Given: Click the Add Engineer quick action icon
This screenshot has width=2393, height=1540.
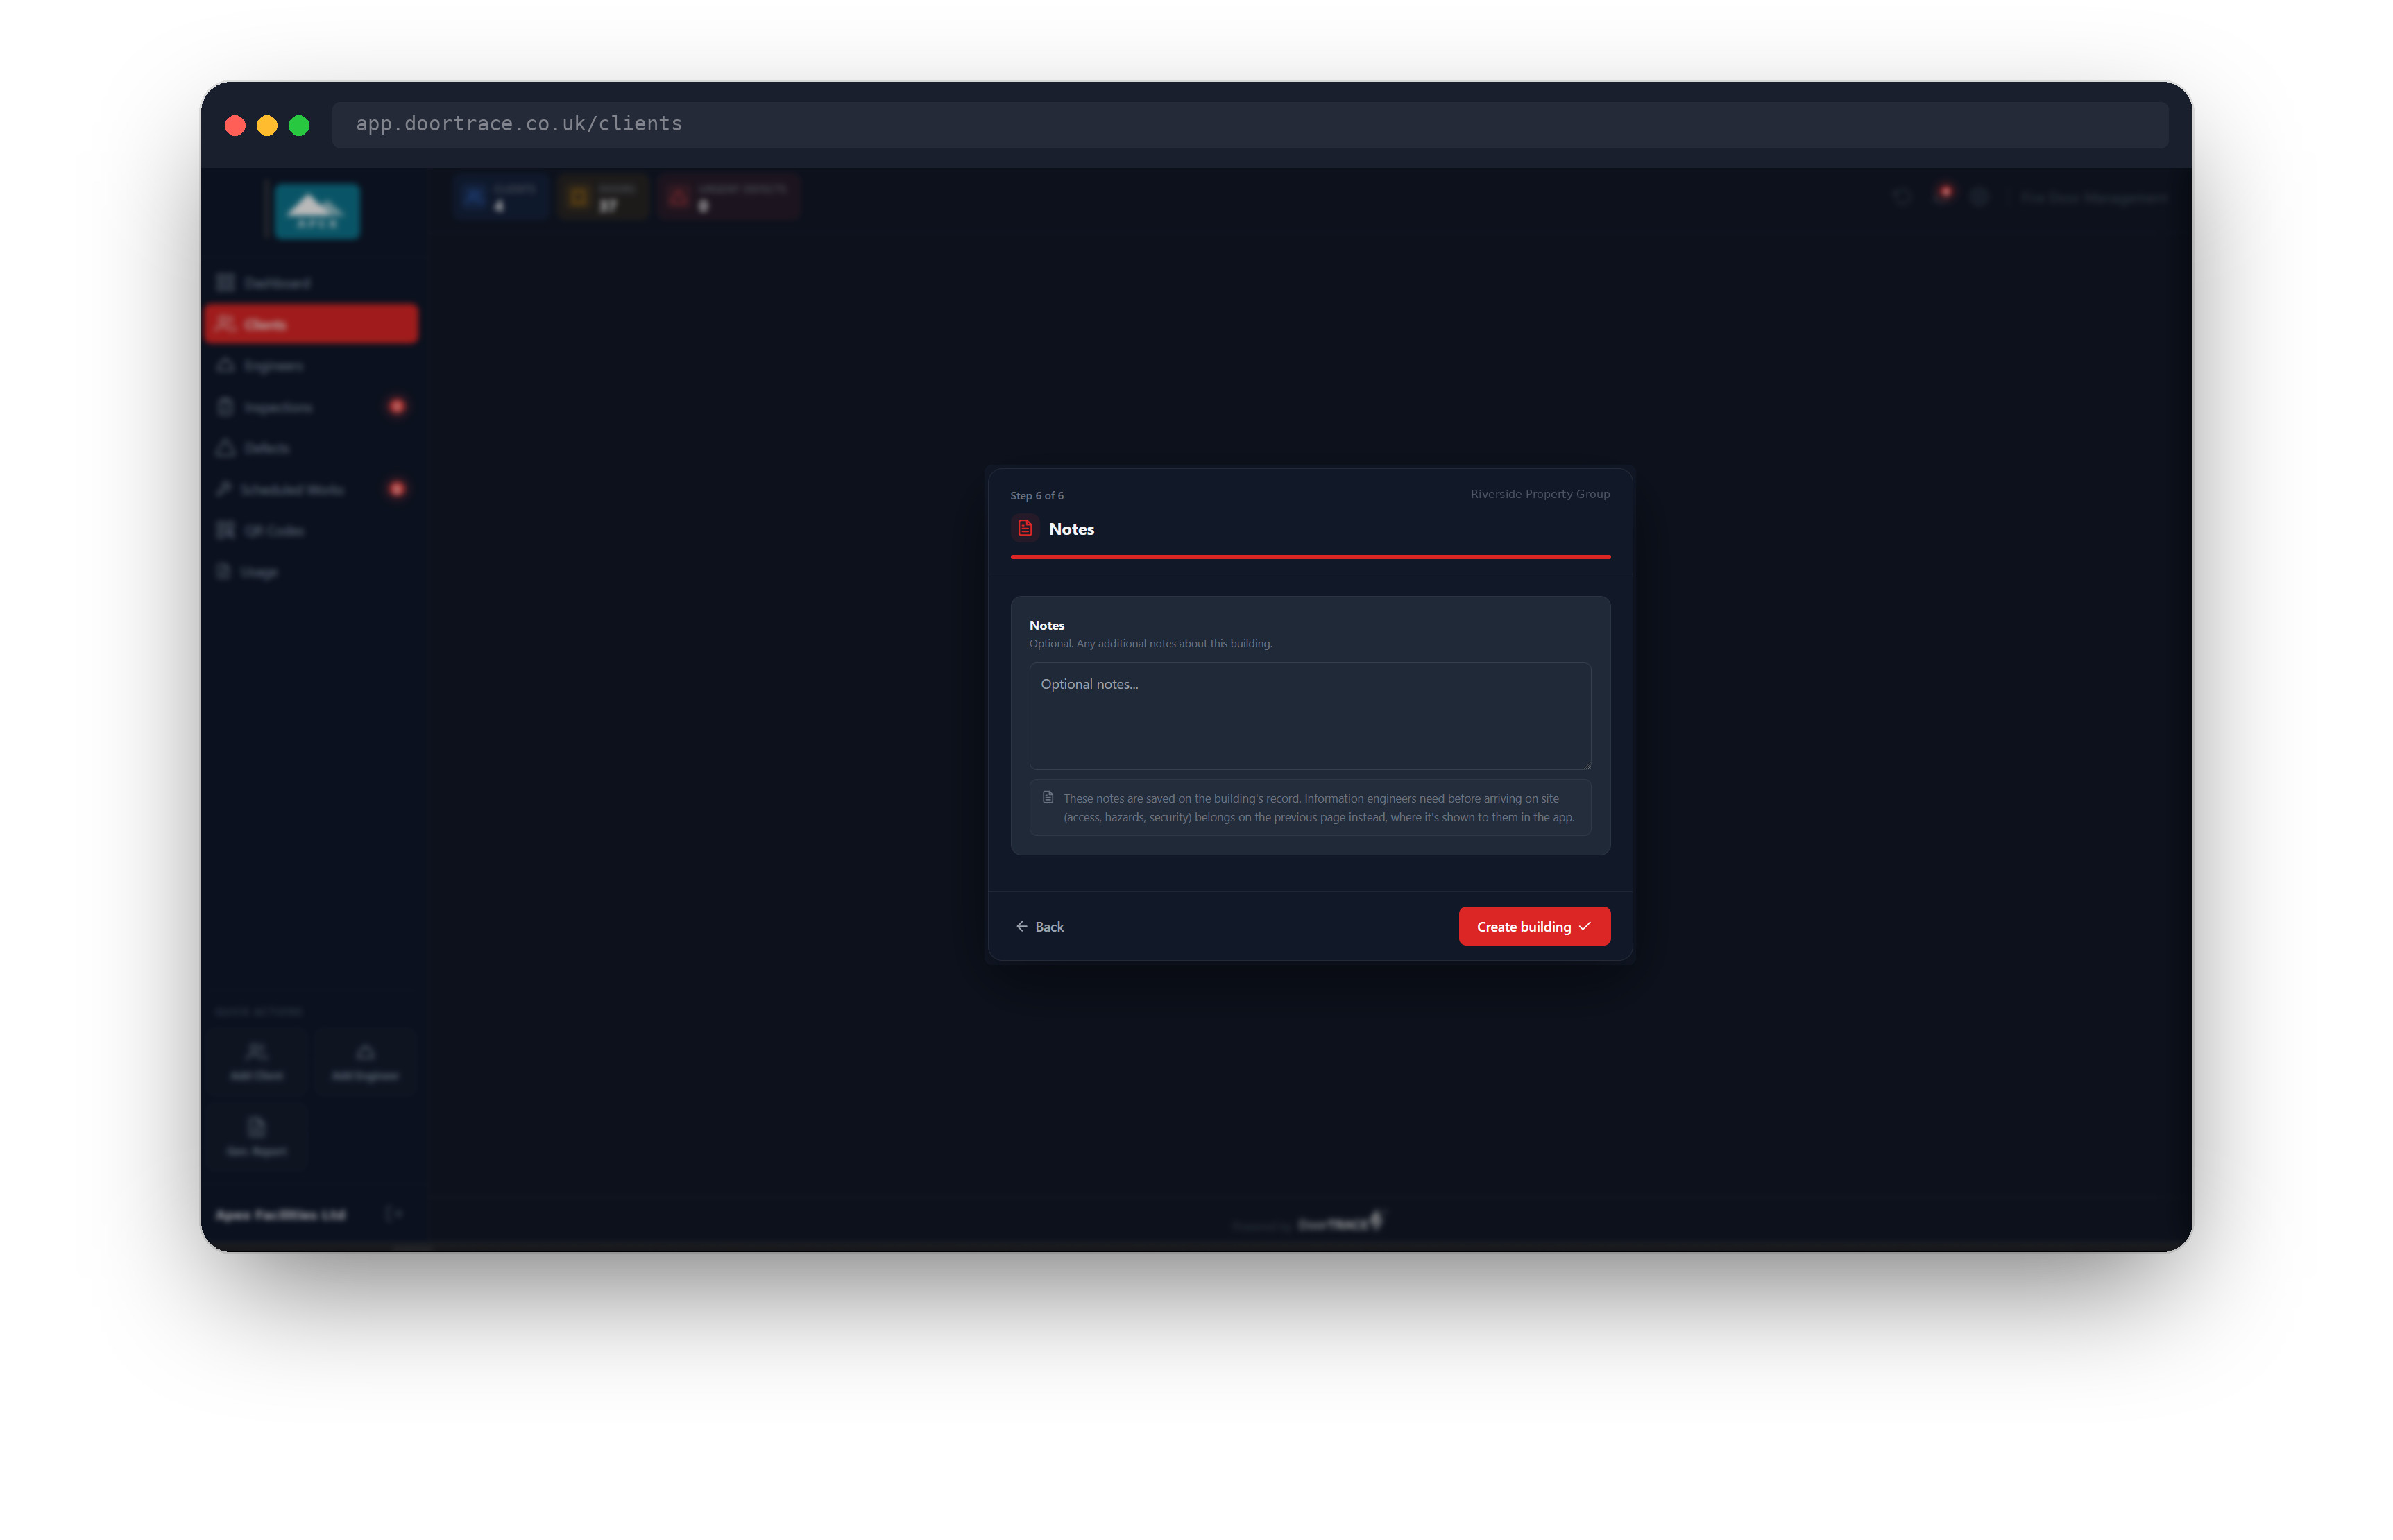Looking at the screenshot, I should pyautogui.click(x=365, y=1052).
